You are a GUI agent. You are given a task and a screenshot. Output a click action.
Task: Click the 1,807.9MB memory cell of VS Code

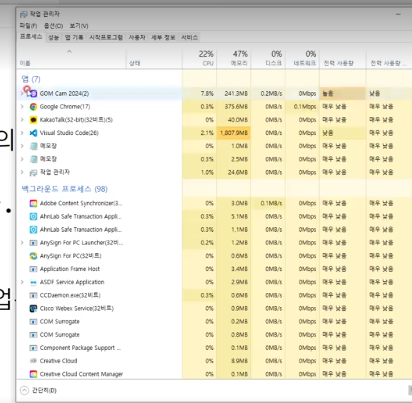[234, 133]
